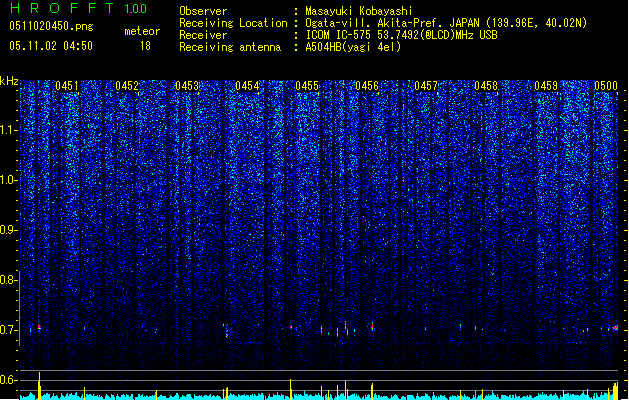
Task: Click time marker 0456
Action: [x=367, y=86]
